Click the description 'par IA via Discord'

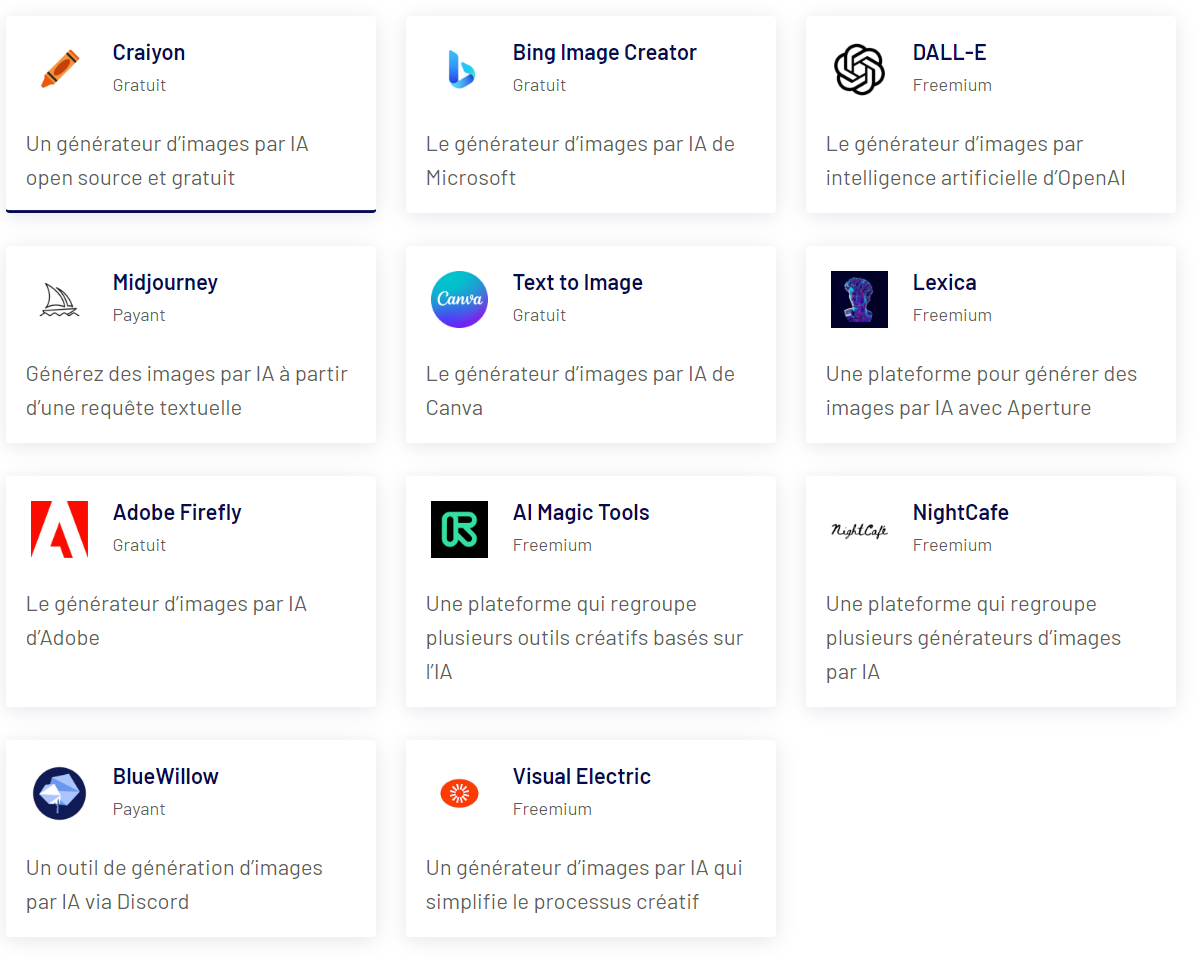click(x=107, y=902)
